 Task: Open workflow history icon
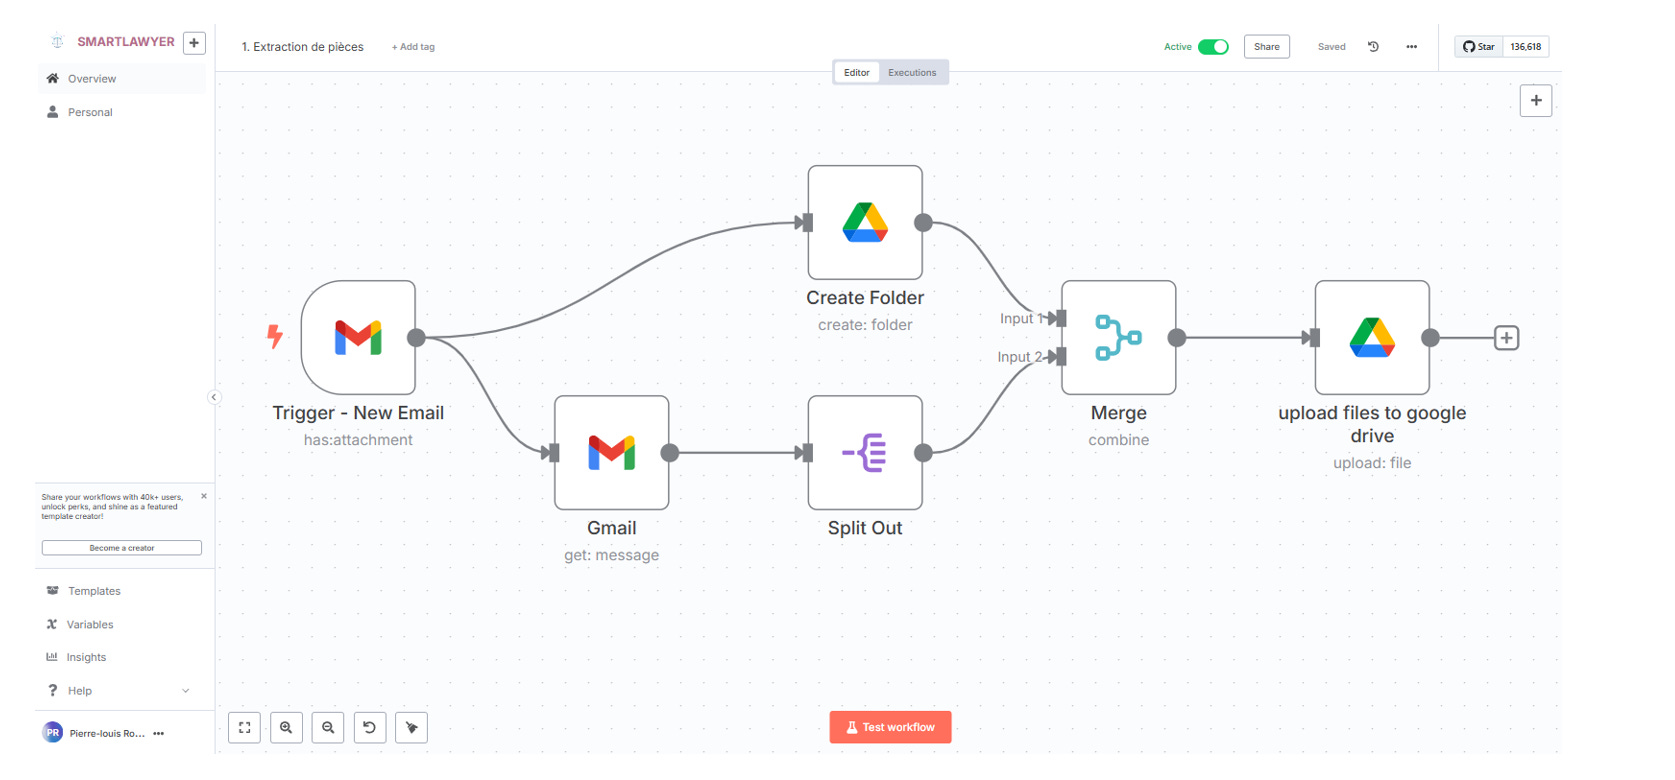1373,46
